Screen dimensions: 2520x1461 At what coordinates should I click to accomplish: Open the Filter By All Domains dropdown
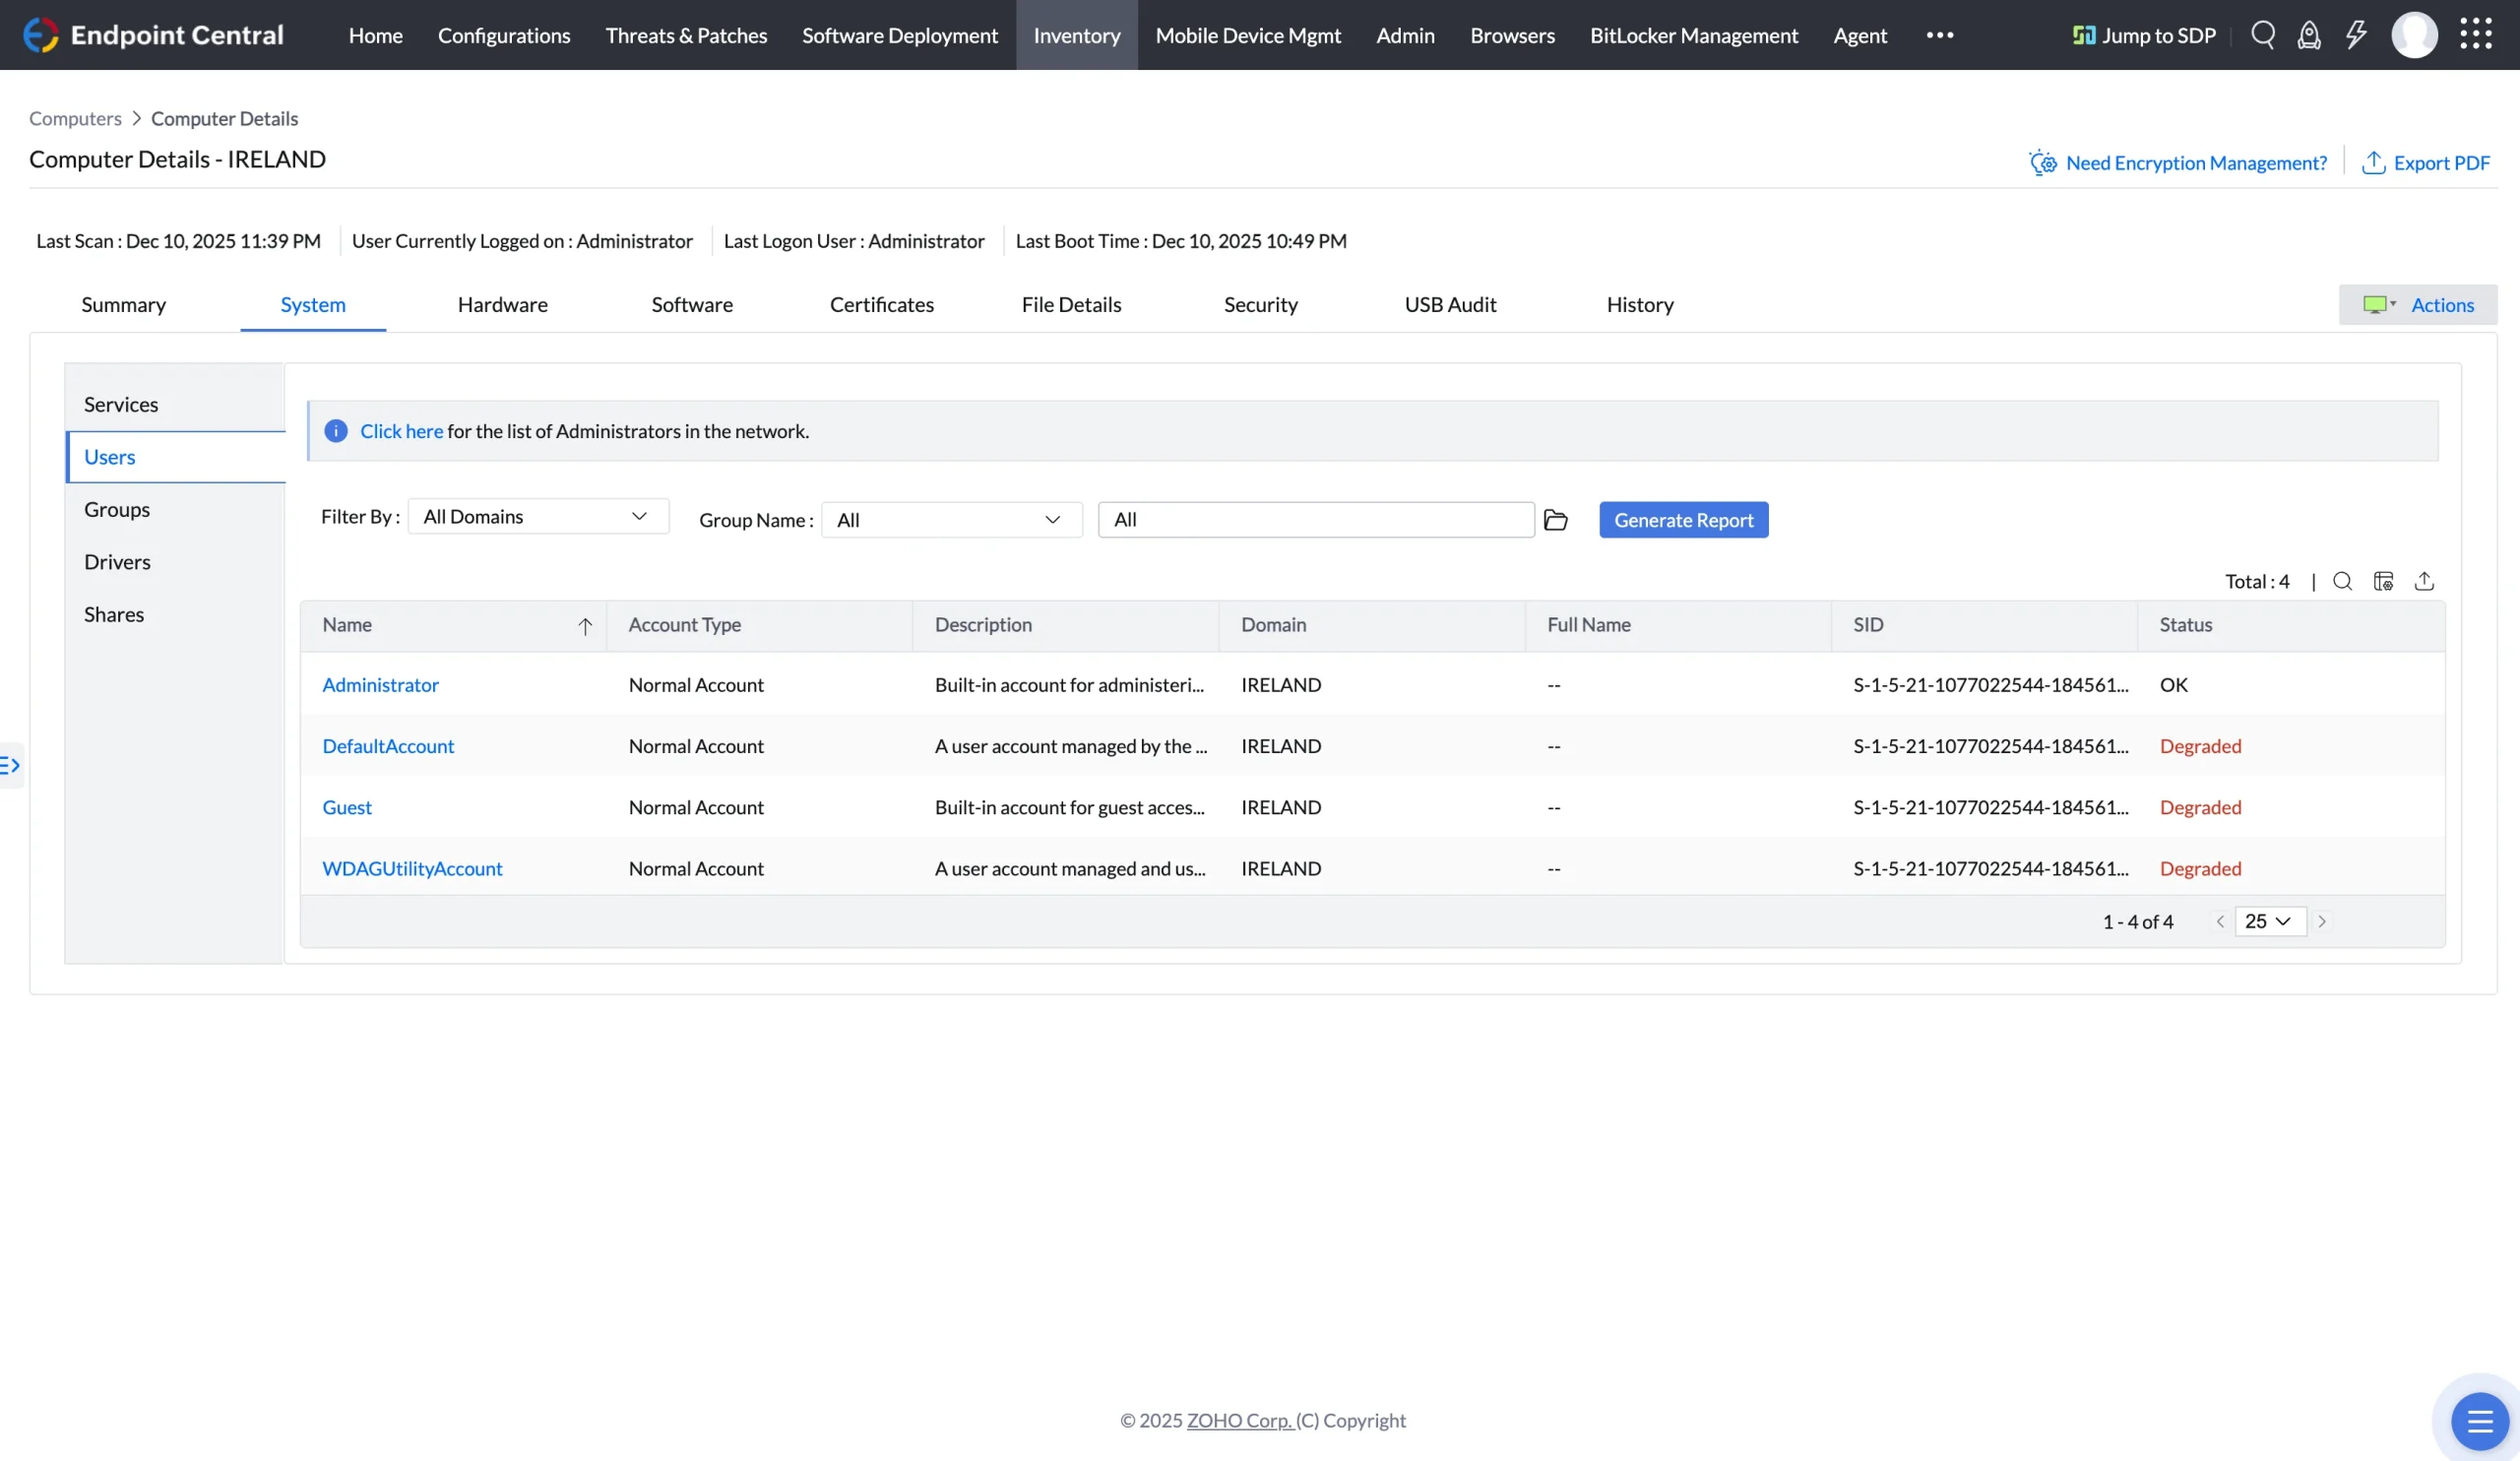[x=538, y=517]
